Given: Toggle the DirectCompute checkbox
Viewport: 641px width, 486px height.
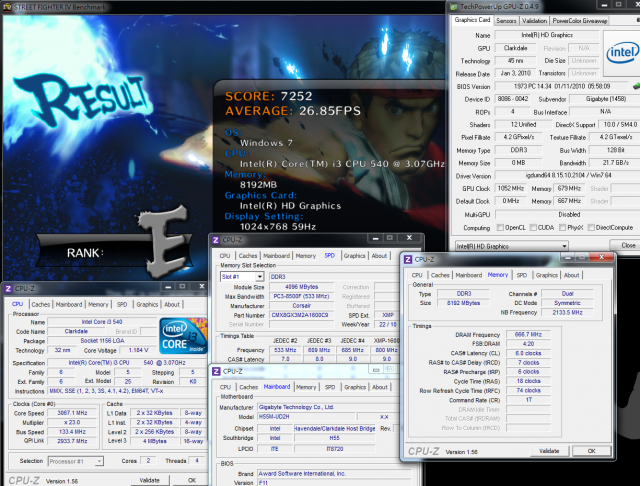Looking at the screenshot, I should pos(591,227).
